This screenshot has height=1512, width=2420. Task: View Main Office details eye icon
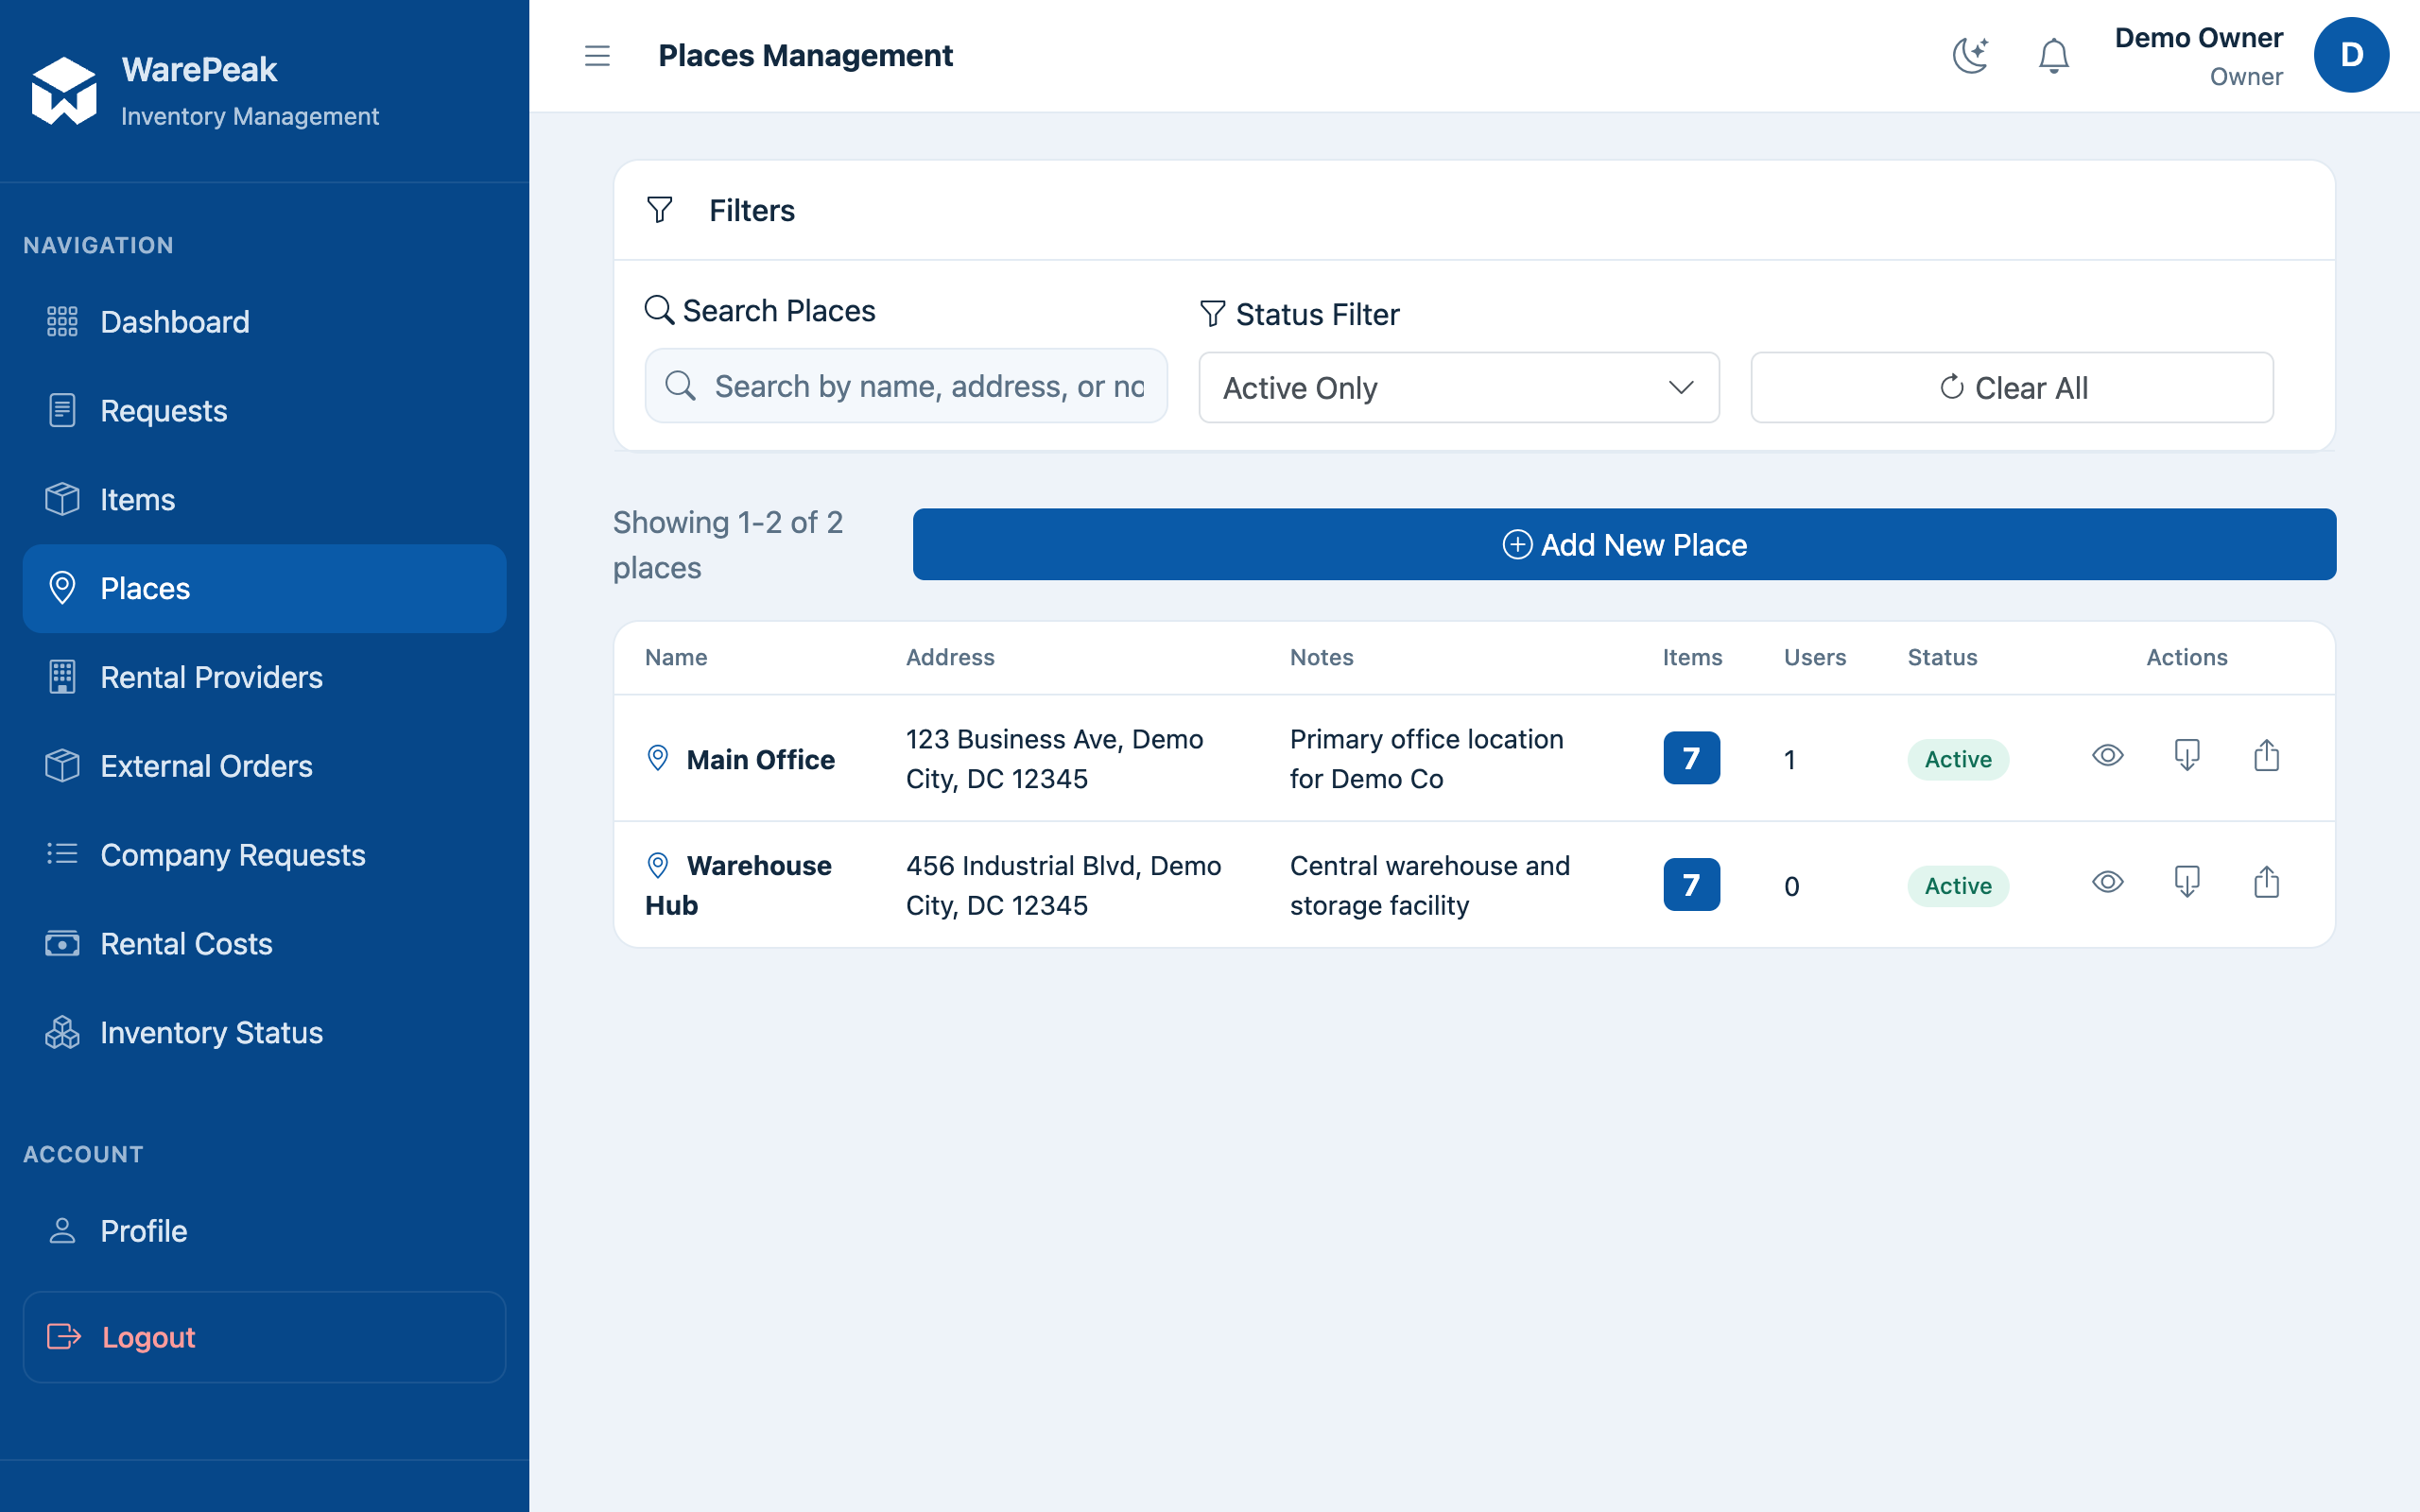pos(2107,756)
